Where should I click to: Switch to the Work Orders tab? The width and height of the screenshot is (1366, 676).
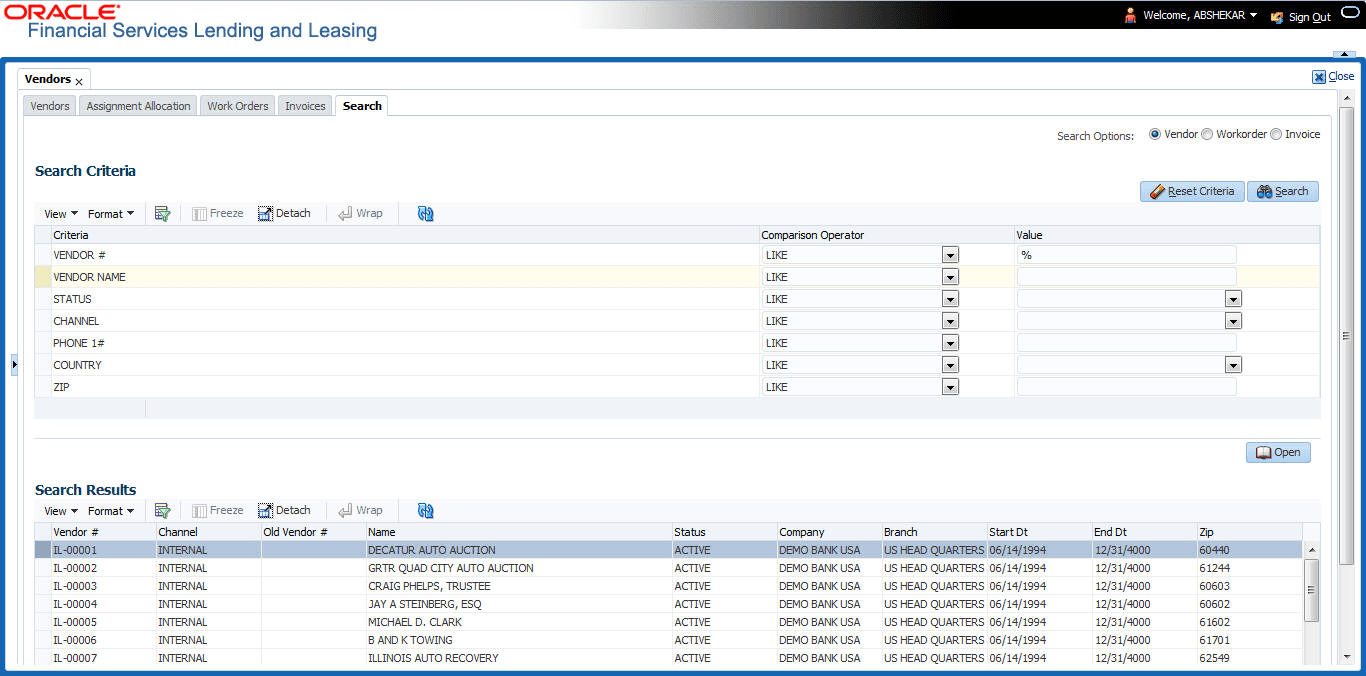pyautogui.click(x=237, y=106)
